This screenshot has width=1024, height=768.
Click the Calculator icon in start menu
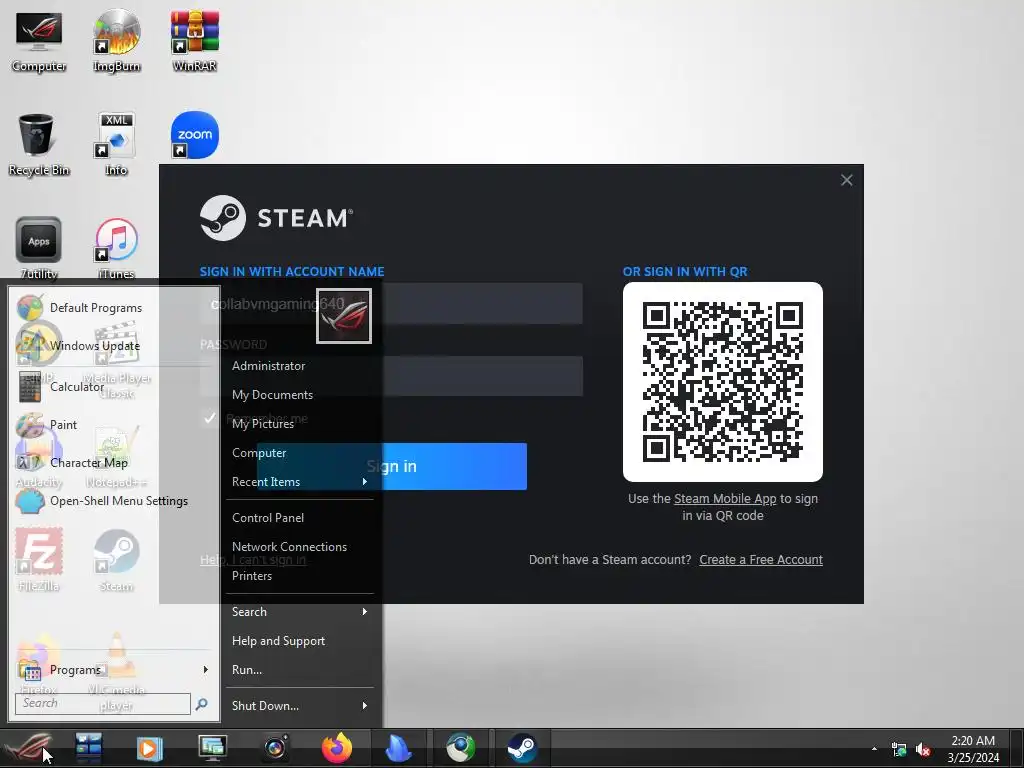(29, 387)
